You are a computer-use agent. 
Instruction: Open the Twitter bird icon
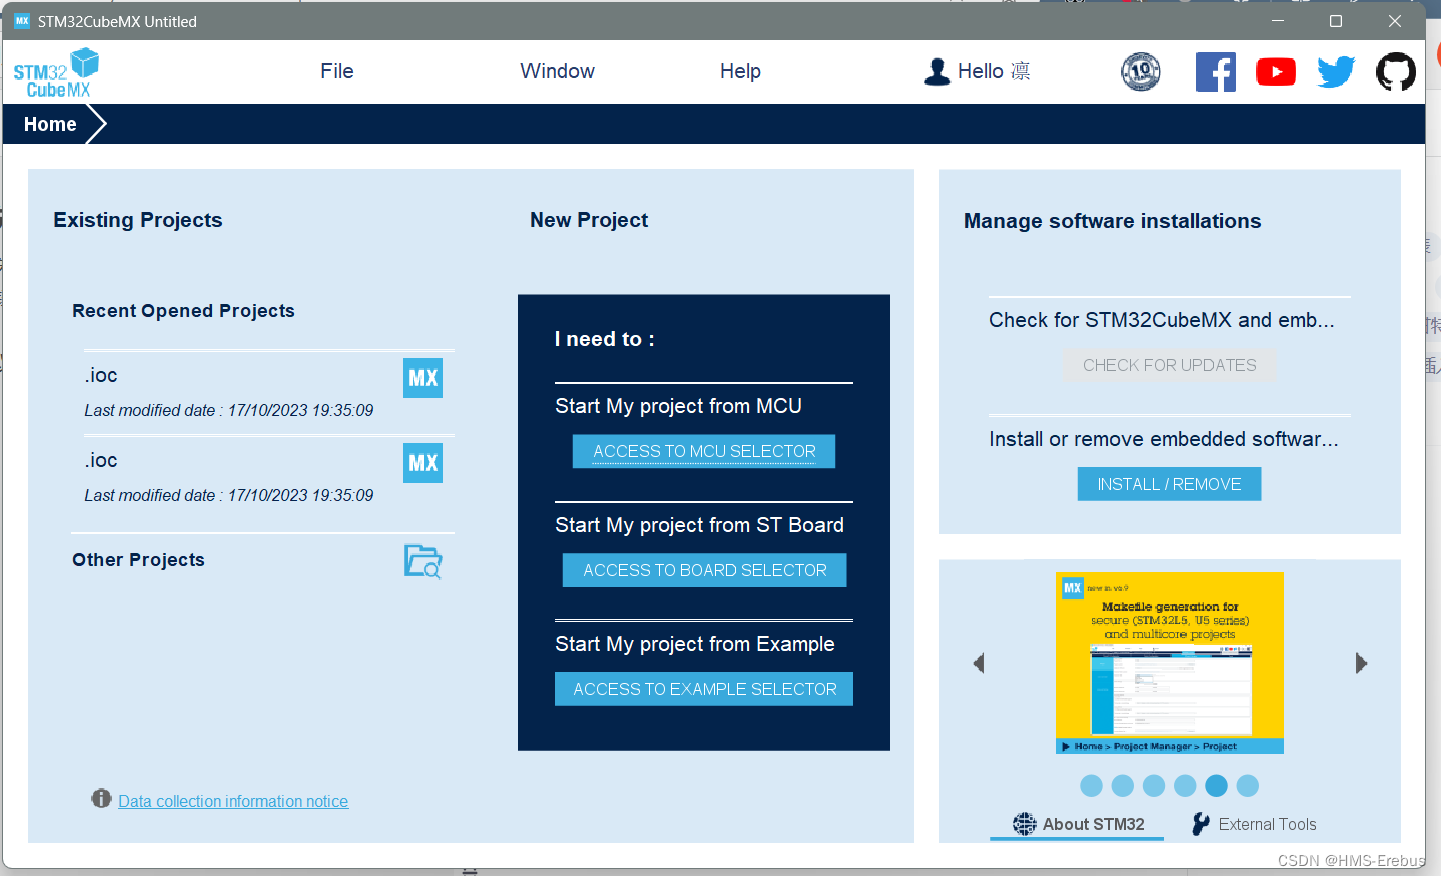(x=1336, y=72)
